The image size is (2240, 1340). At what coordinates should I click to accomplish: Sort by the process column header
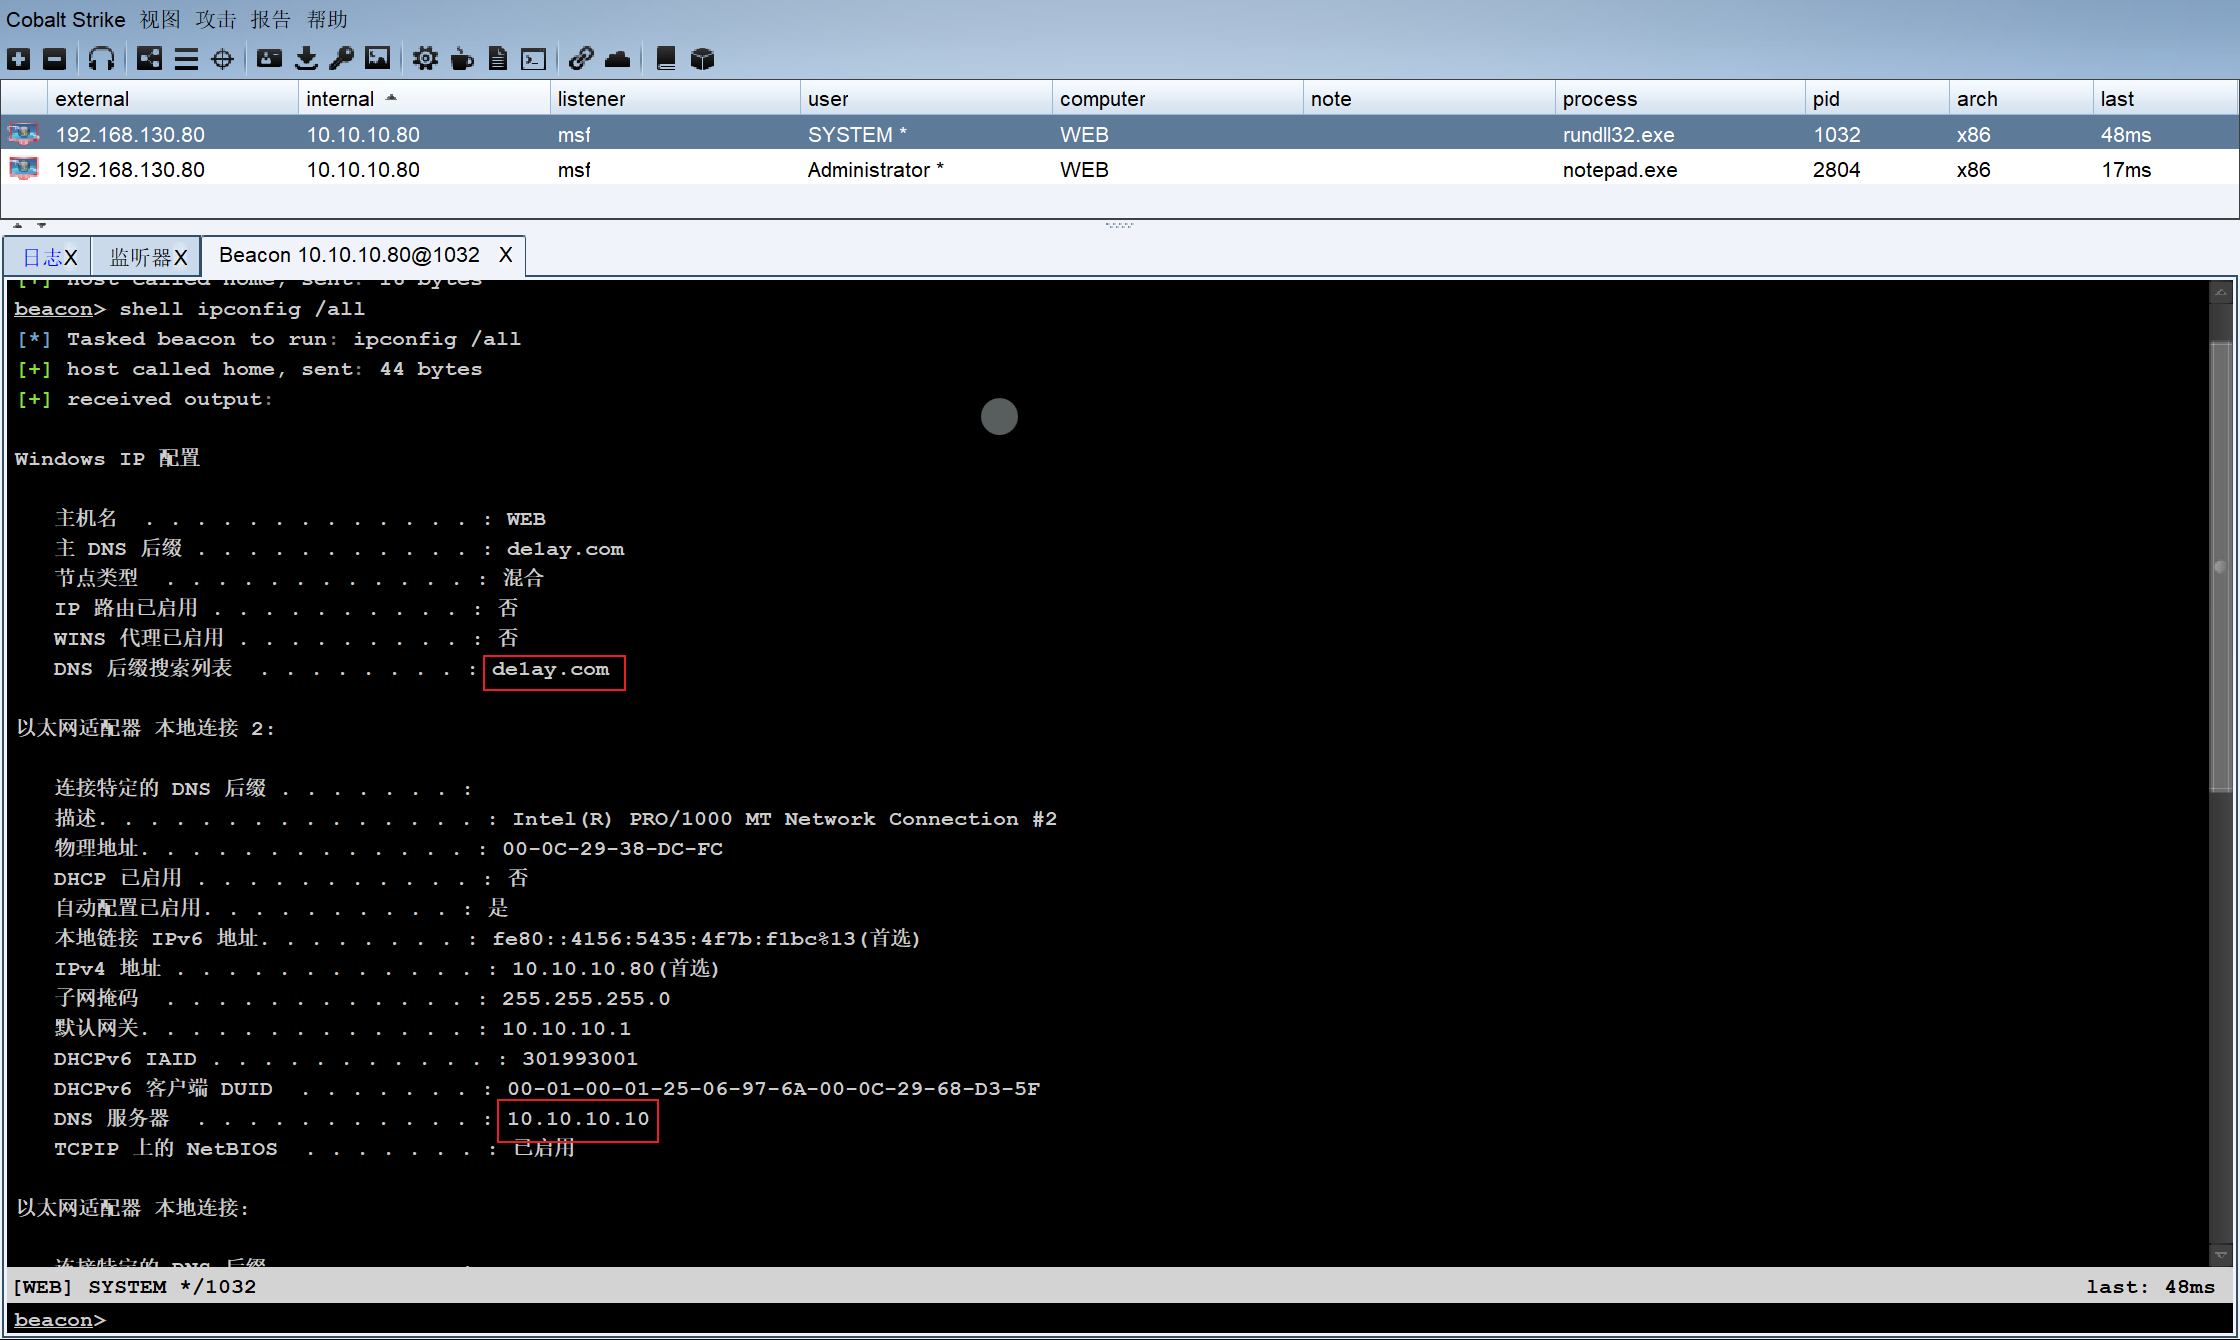[1680, 98]
